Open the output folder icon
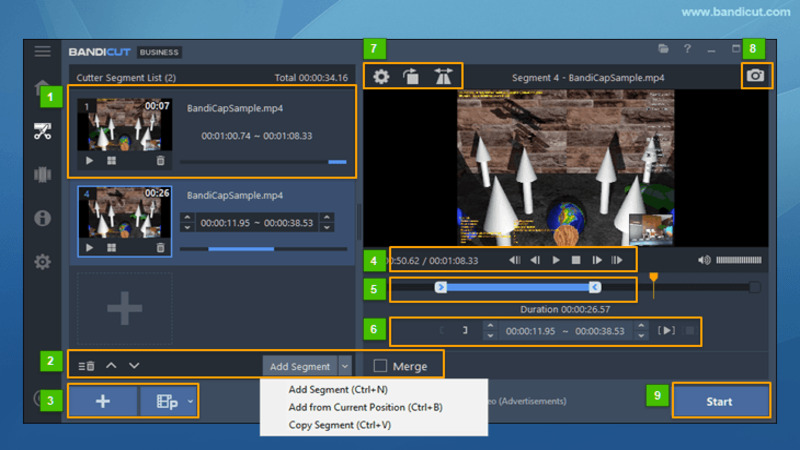The image size is (800, 450). click(663, 49)
